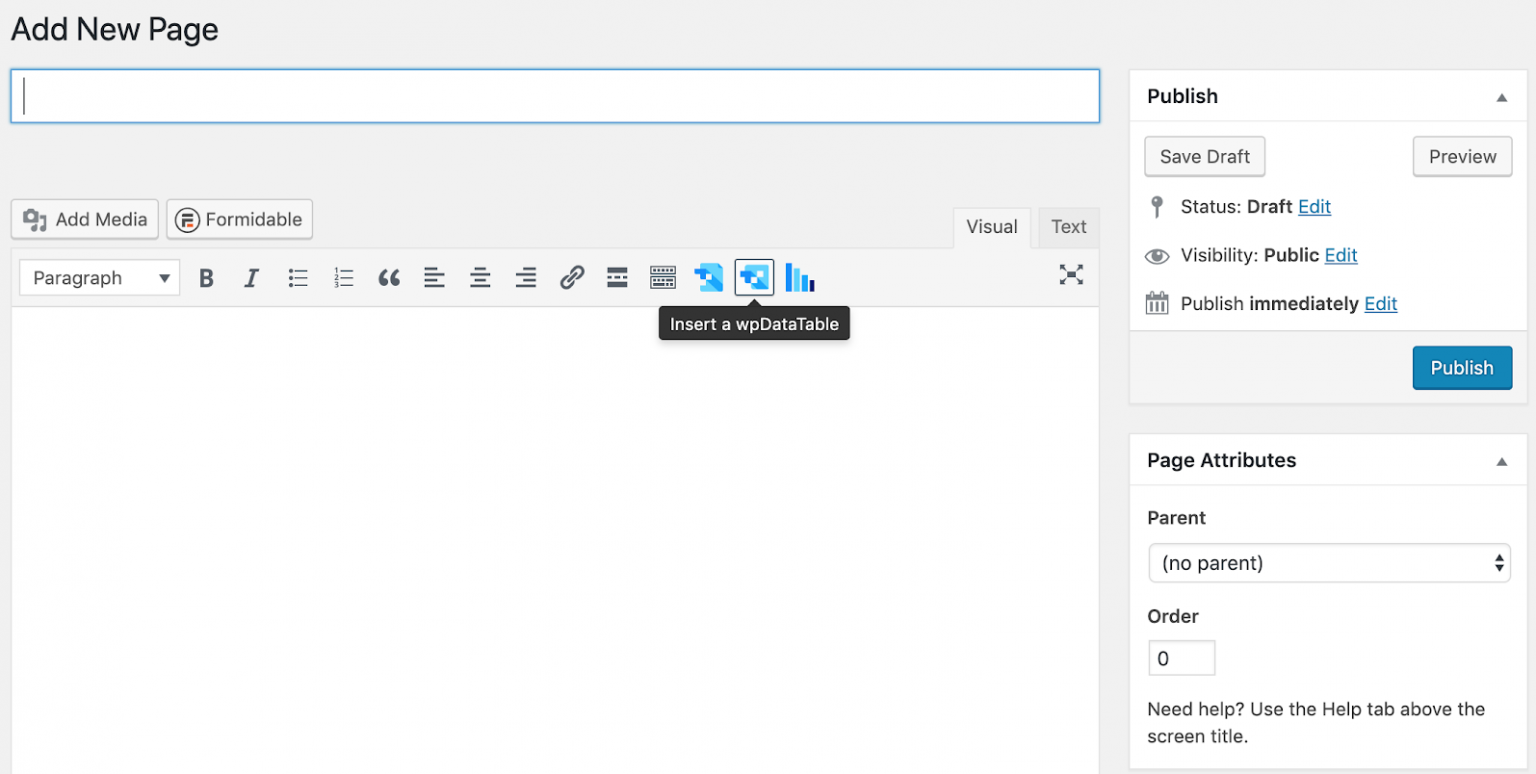Collapse the Publish panel
The height and width of the screenshot is (774, 1536).
pyautogui.click(x=1501, y=96)
